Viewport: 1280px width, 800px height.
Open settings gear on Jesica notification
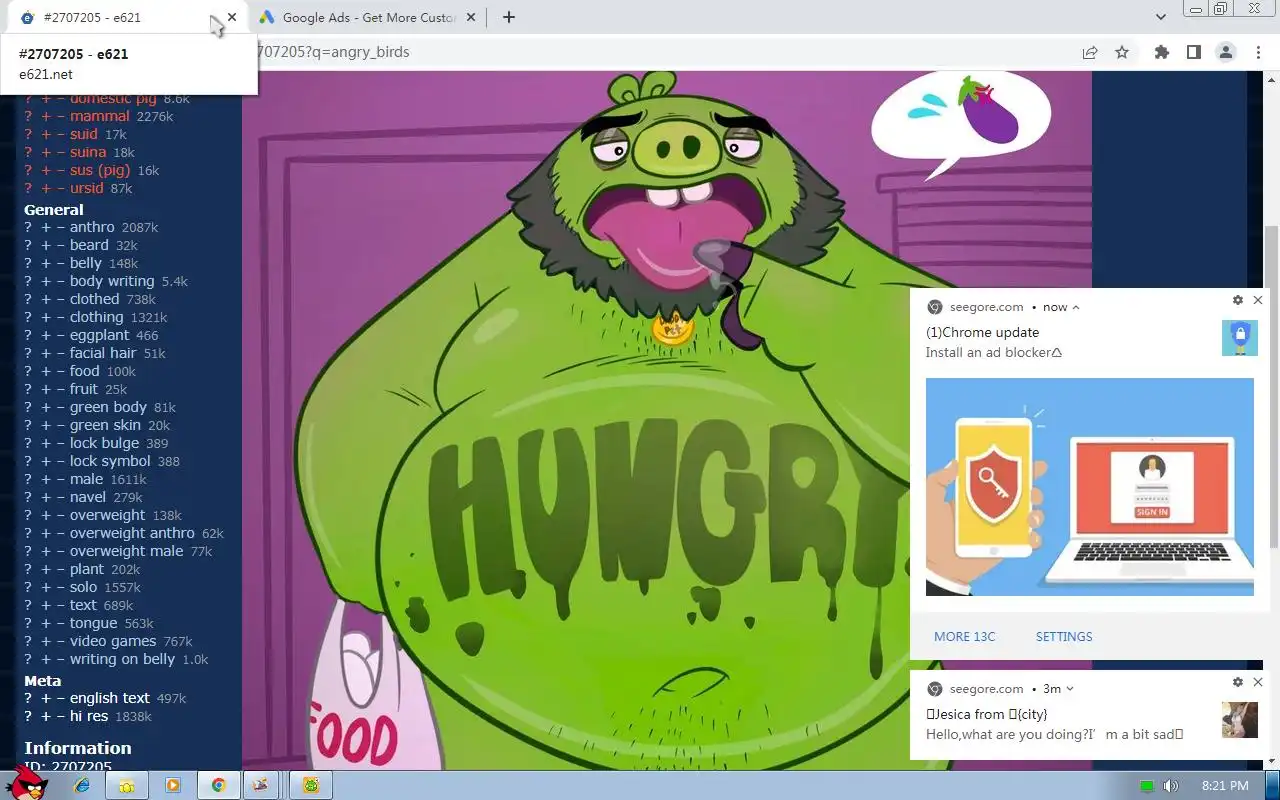pyautogui.click(x=1237, y=682)
